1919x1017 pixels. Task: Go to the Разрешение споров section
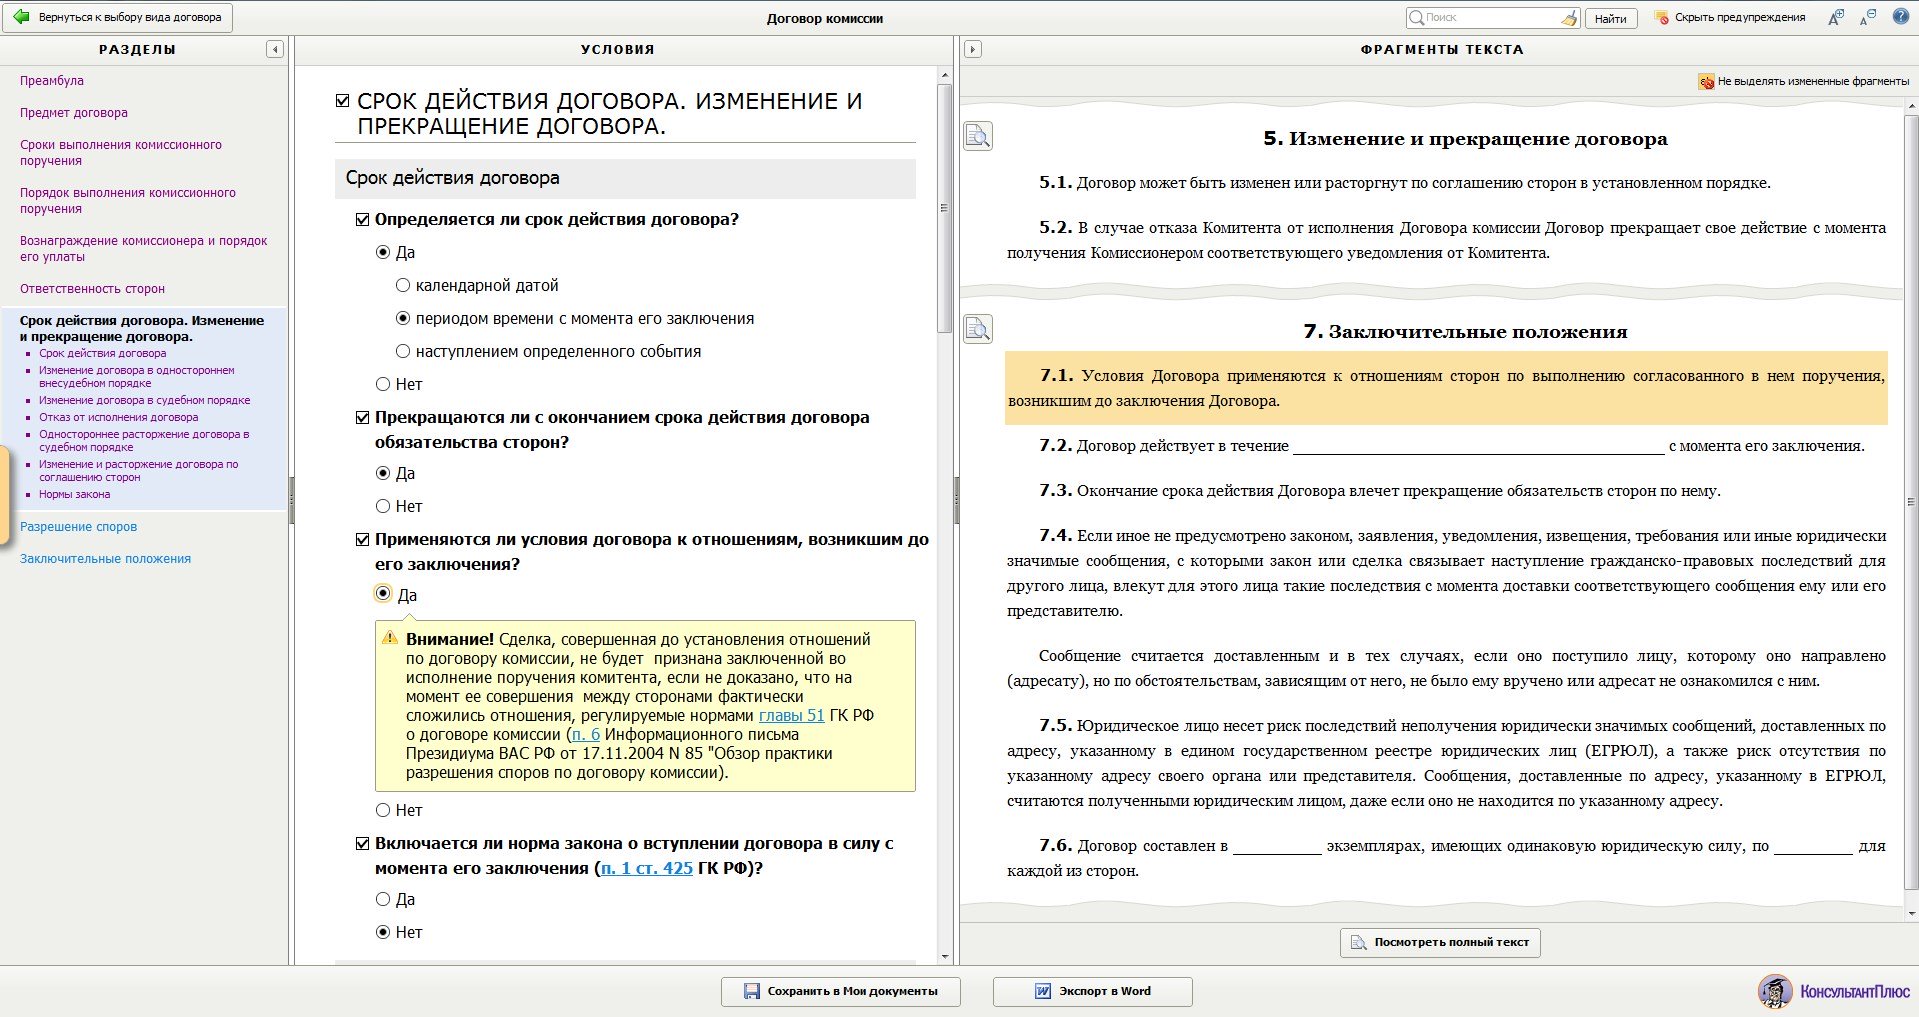(x=79, y=527)
